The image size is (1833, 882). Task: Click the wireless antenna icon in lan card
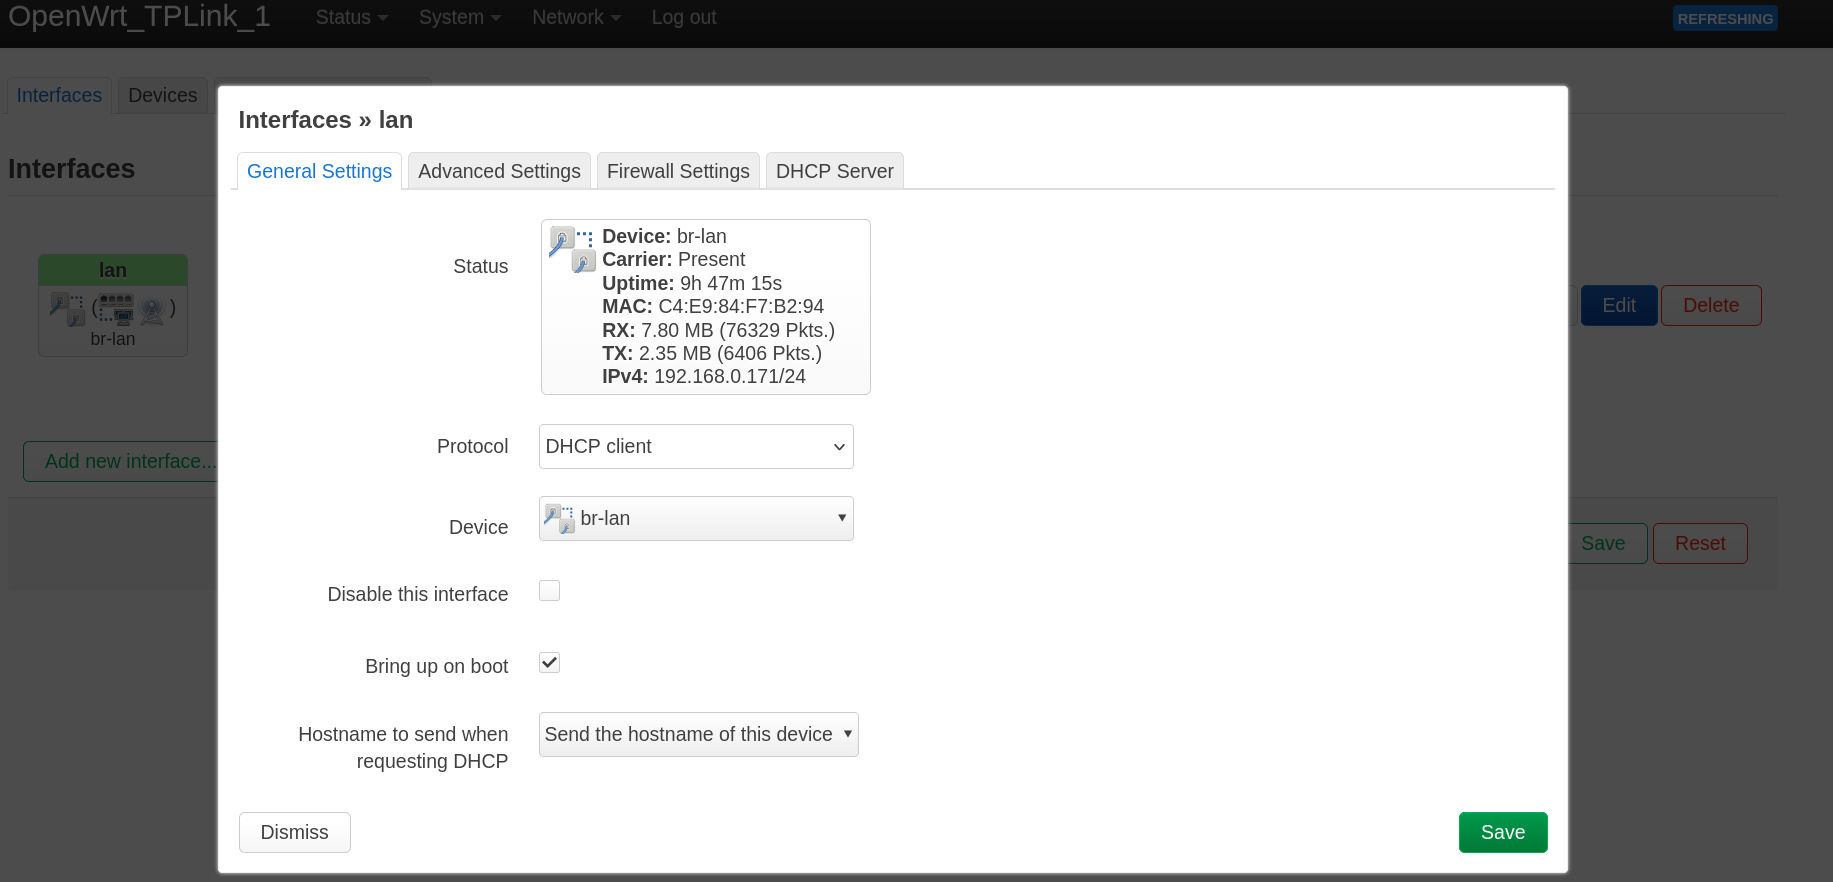(152, 311)
